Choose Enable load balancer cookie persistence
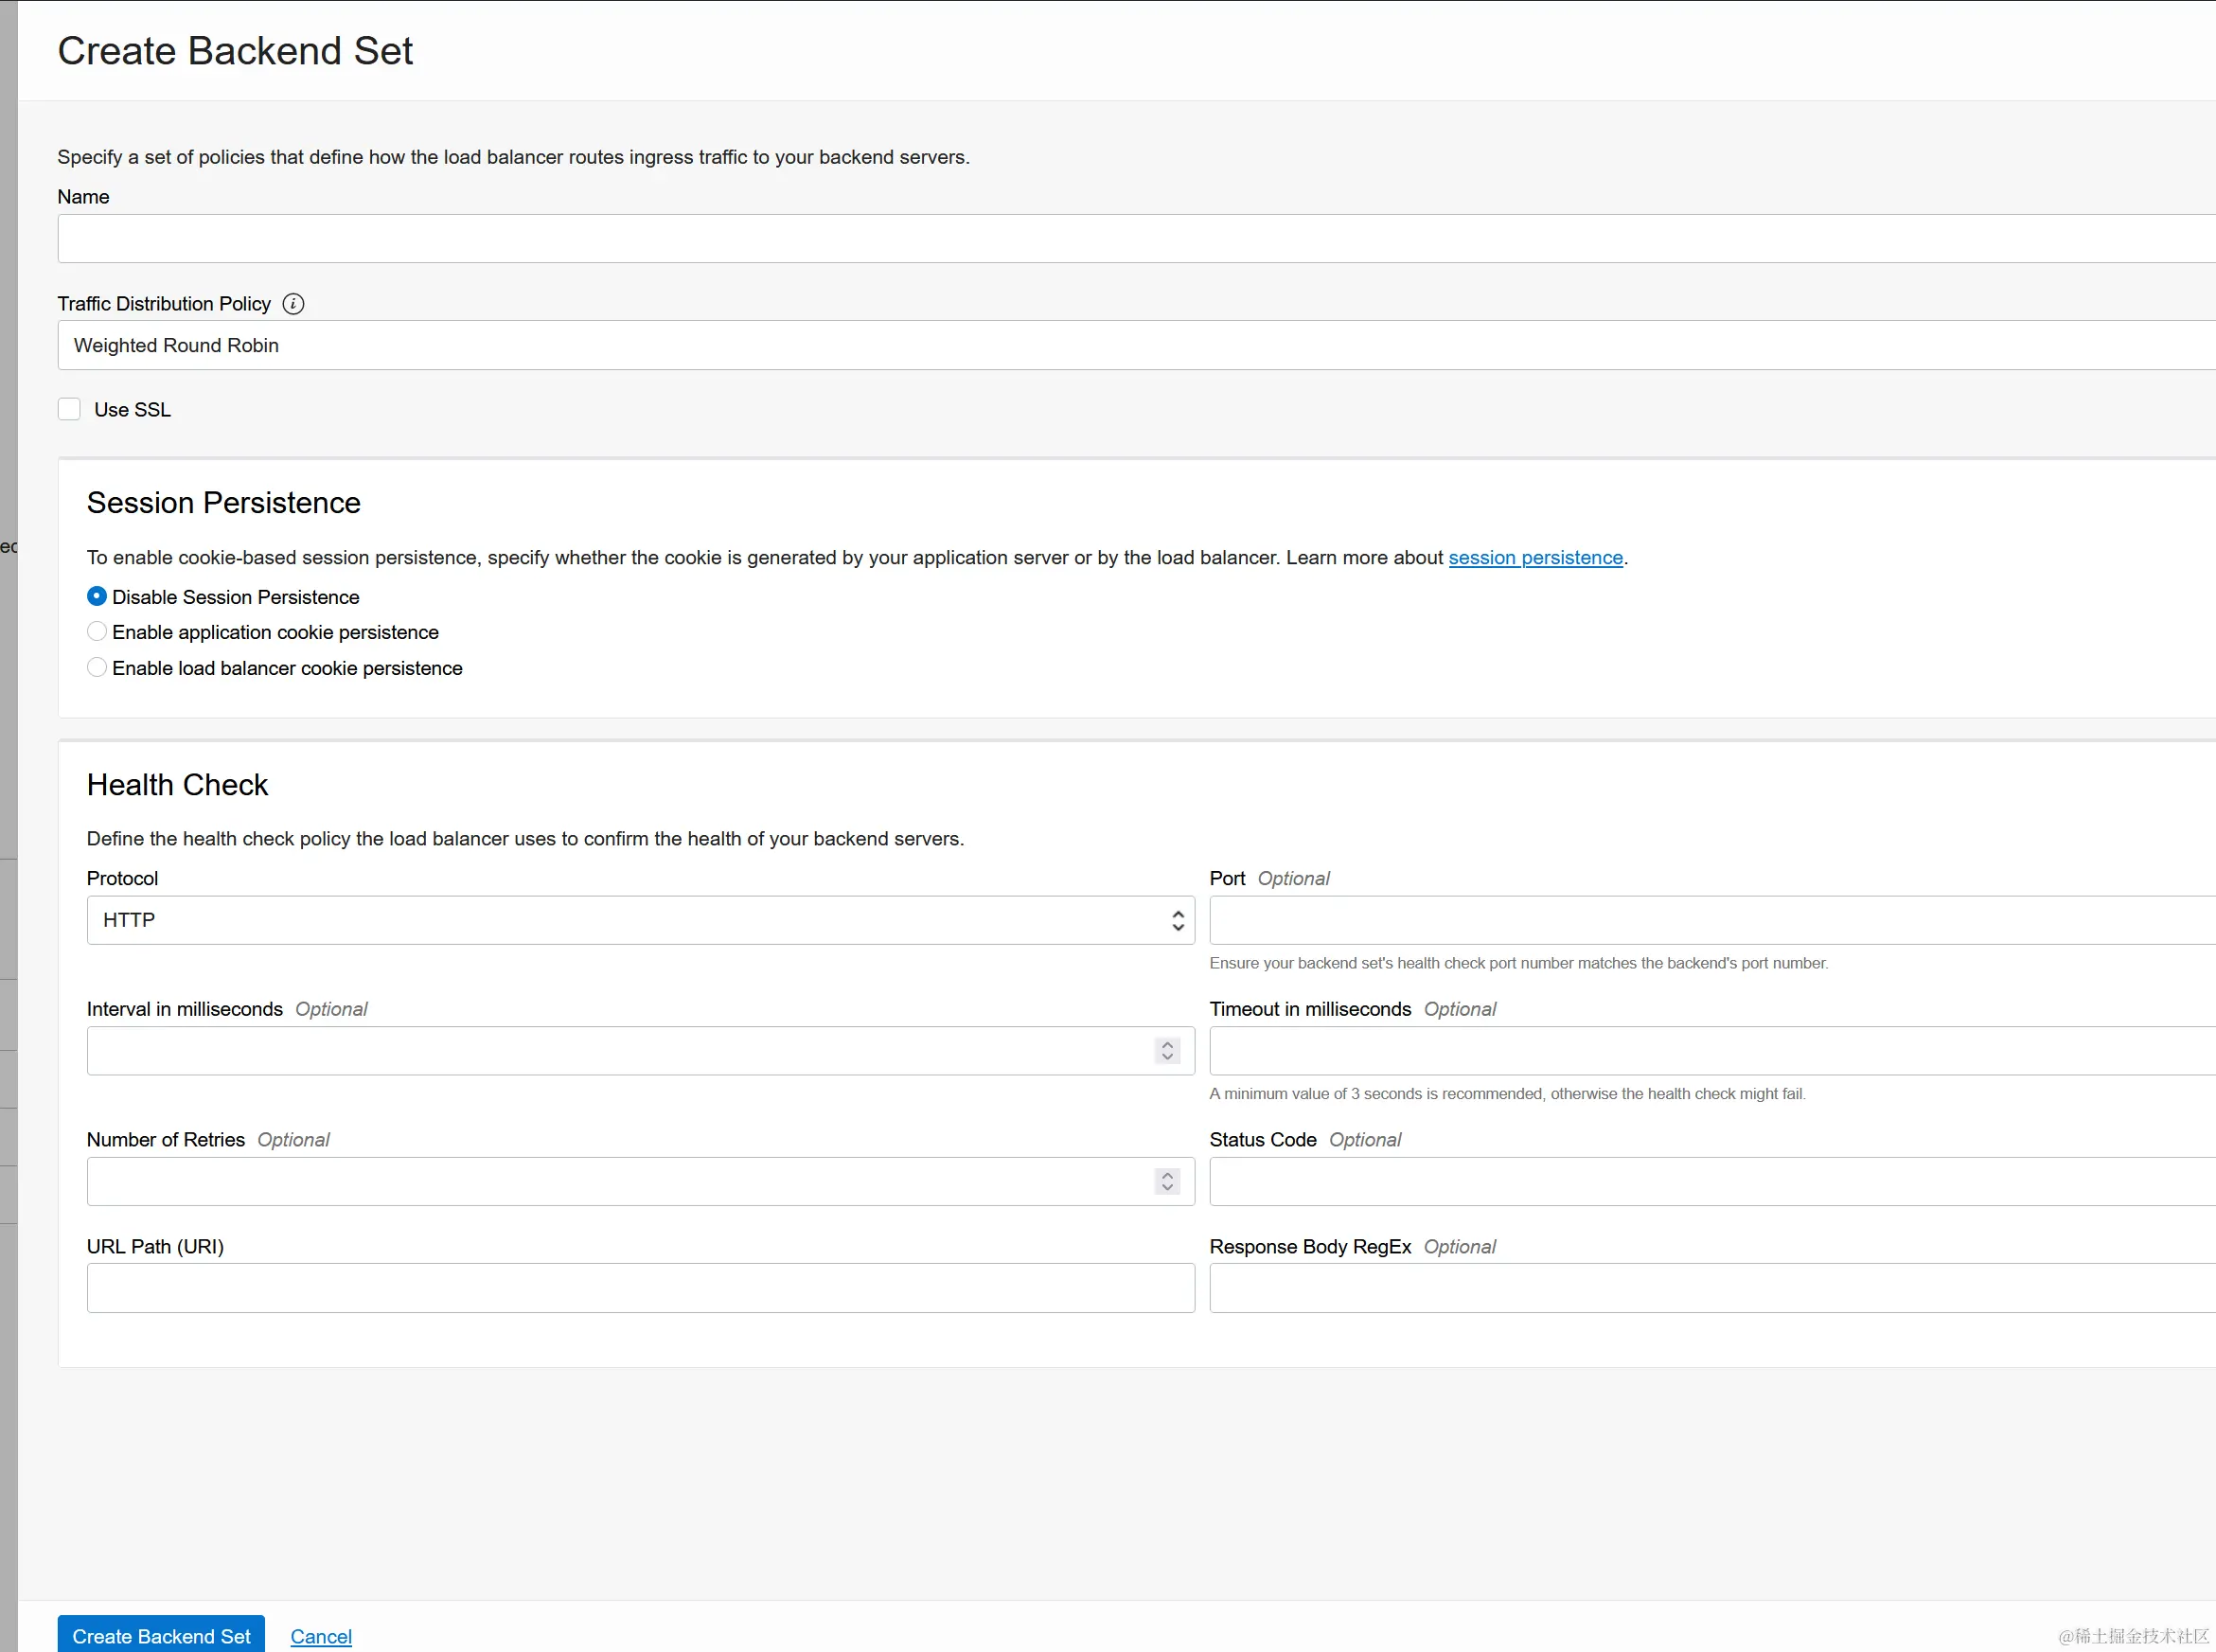The width and height of the screenshot is (2216, 1652). [x=96, y=666]
